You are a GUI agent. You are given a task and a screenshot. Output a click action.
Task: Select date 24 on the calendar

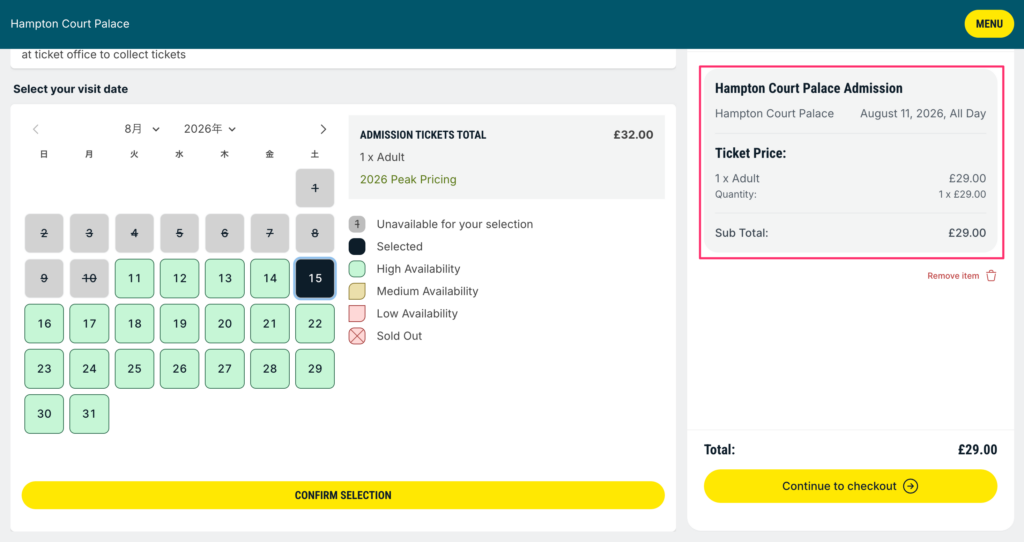[x=89, y=368]
